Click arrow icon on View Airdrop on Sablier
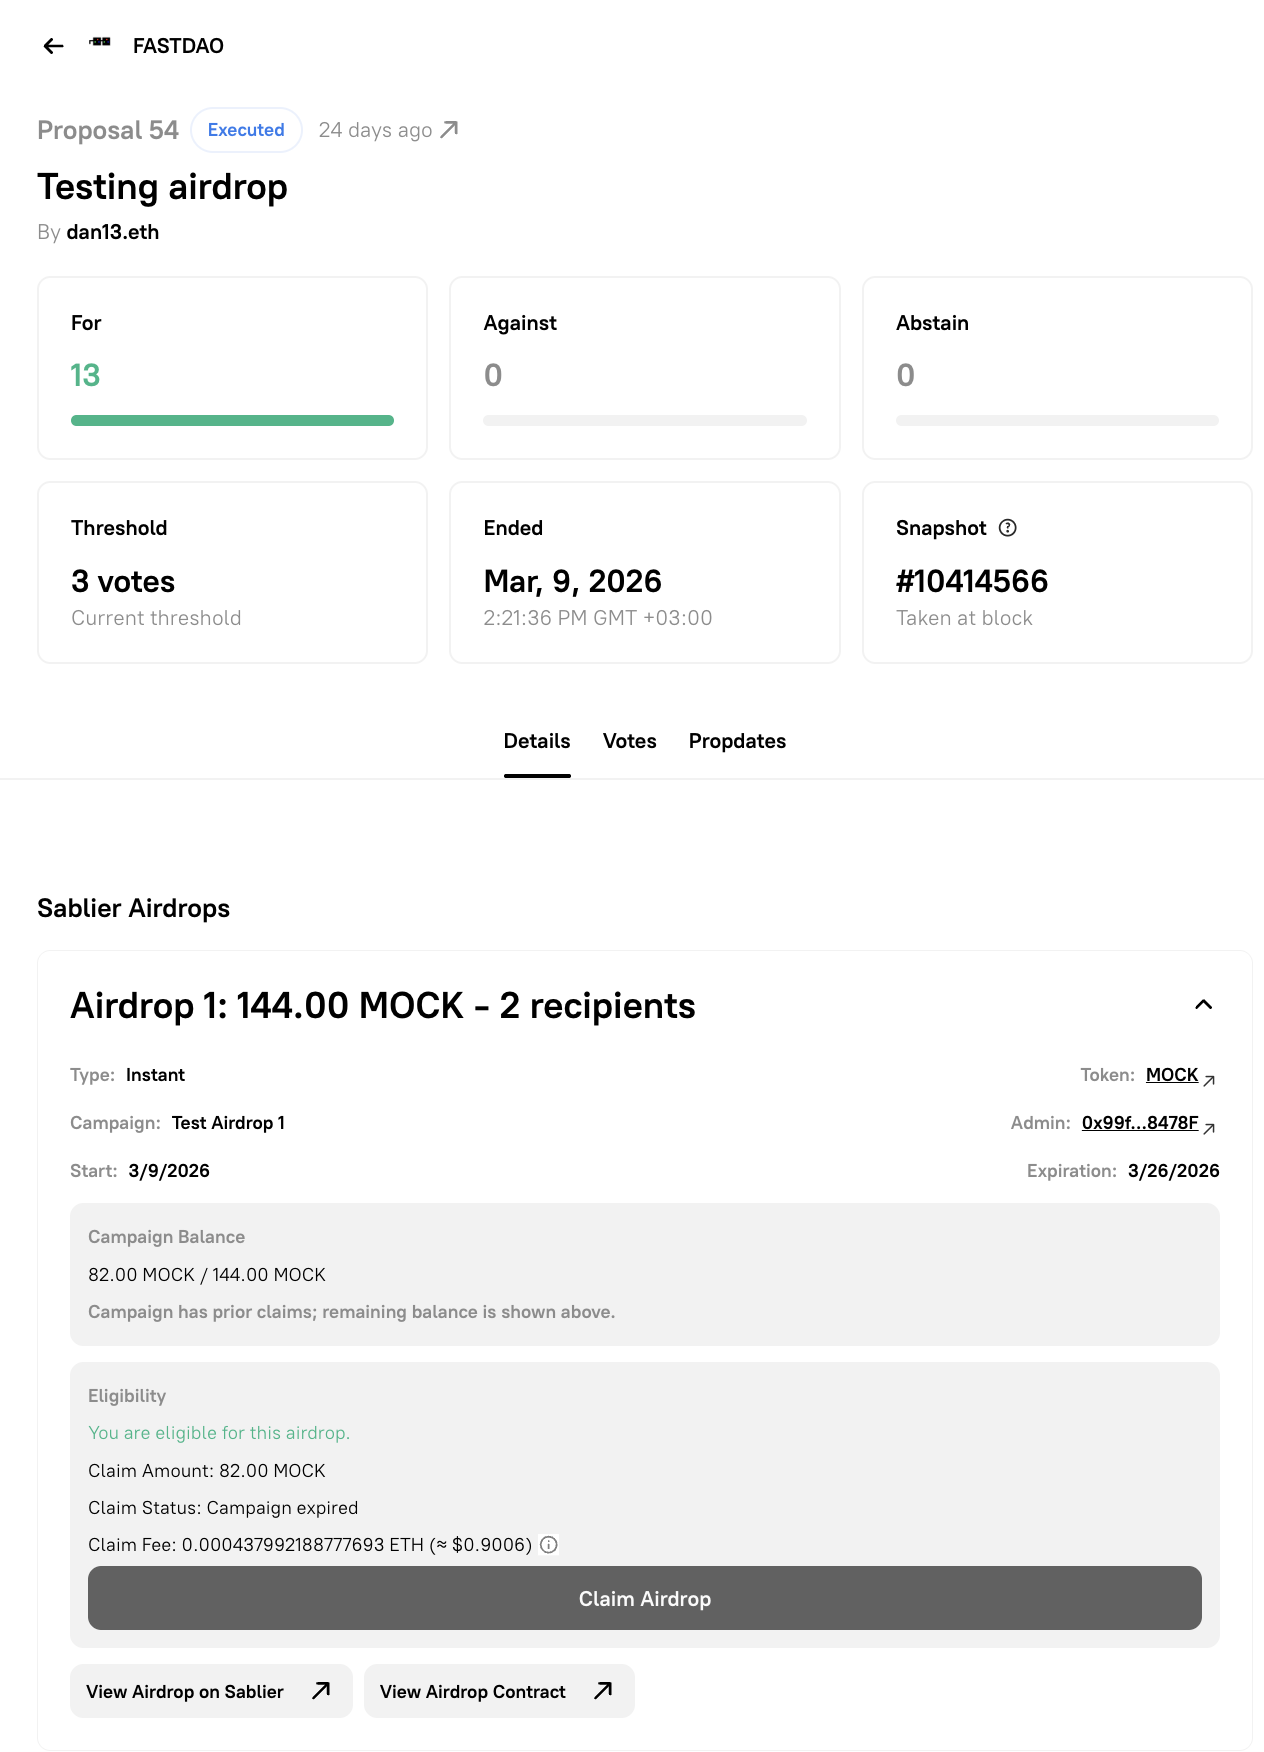 (x=321, y=1691)
